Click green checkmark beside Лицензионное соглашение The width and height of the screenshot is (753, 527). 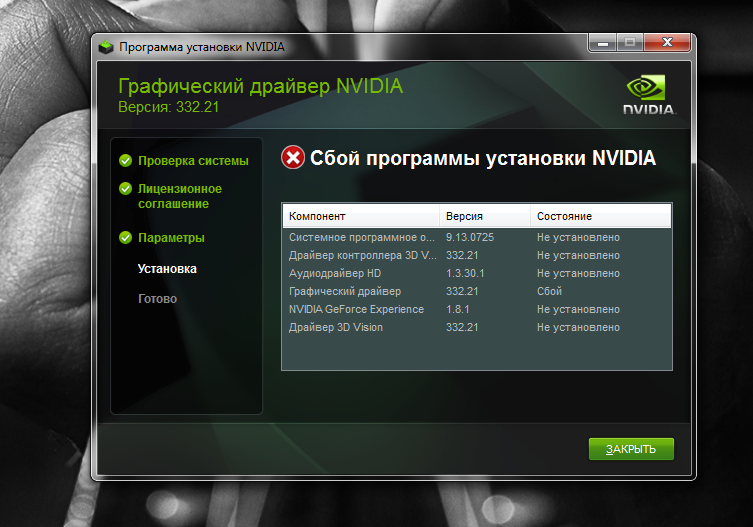125,189
